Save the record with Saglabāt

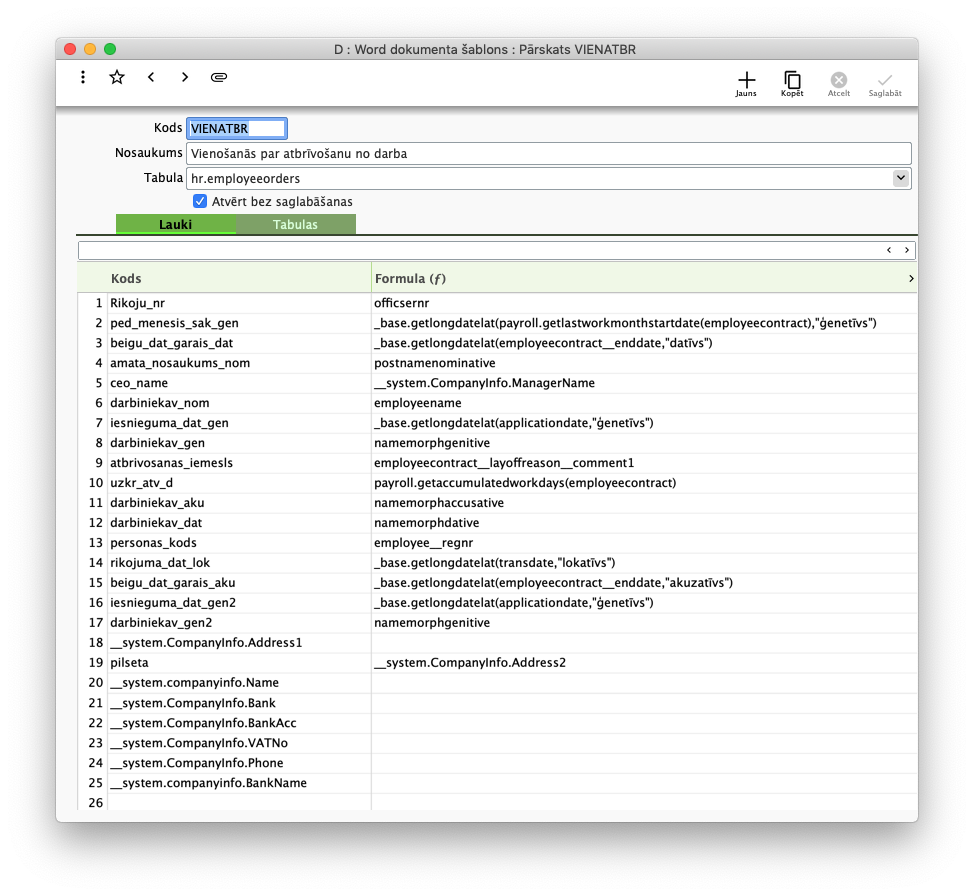click(x=885, y=84)
